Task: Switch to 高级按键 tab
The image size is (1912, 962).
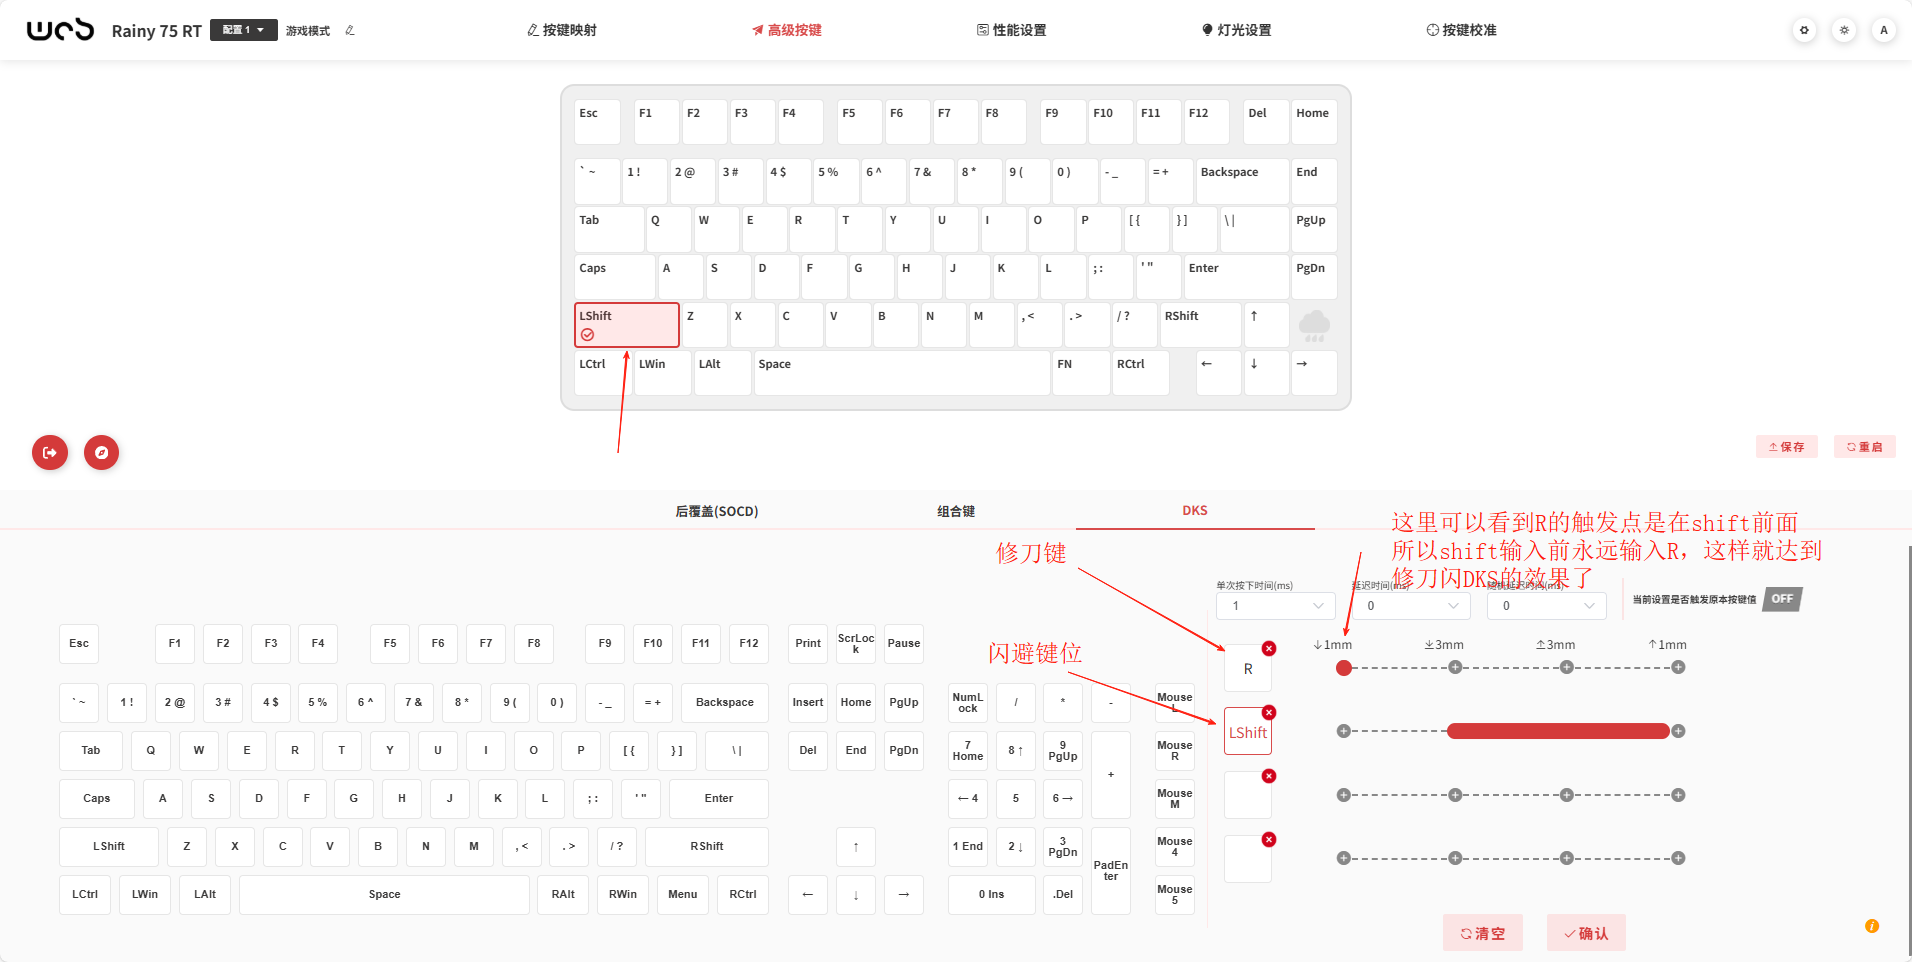Action: pos(787,30)
